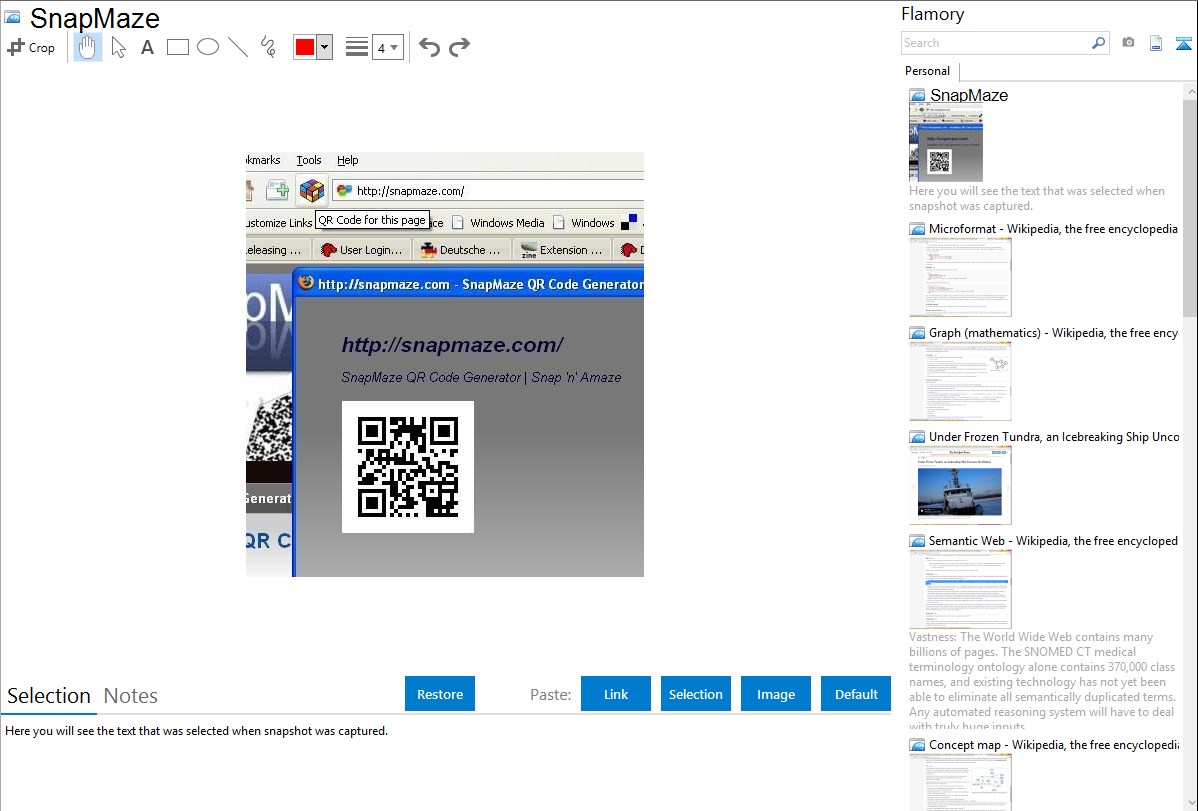Switch to the Notes tab
Image resolution: width=1198 pixels, height=811 pixels.
[131, 696]
